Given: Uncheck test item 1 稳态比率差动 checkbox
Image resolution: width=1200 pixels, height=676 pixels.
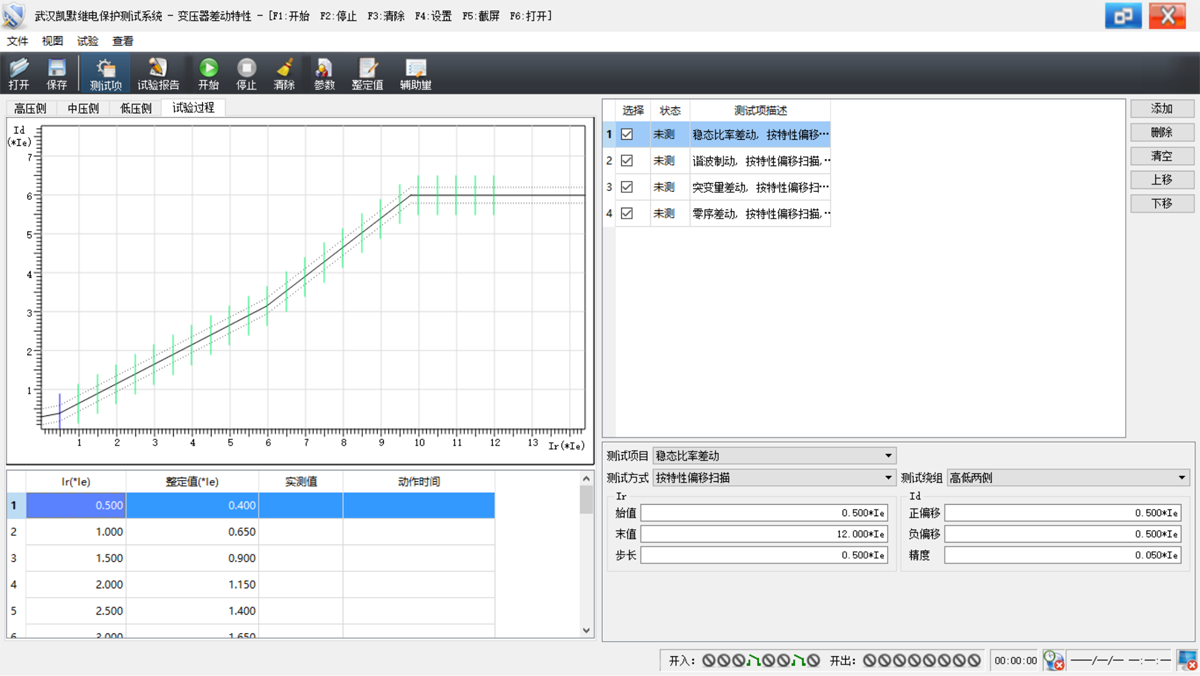Looking at the screenshot, I should click(x=627, y=134).
